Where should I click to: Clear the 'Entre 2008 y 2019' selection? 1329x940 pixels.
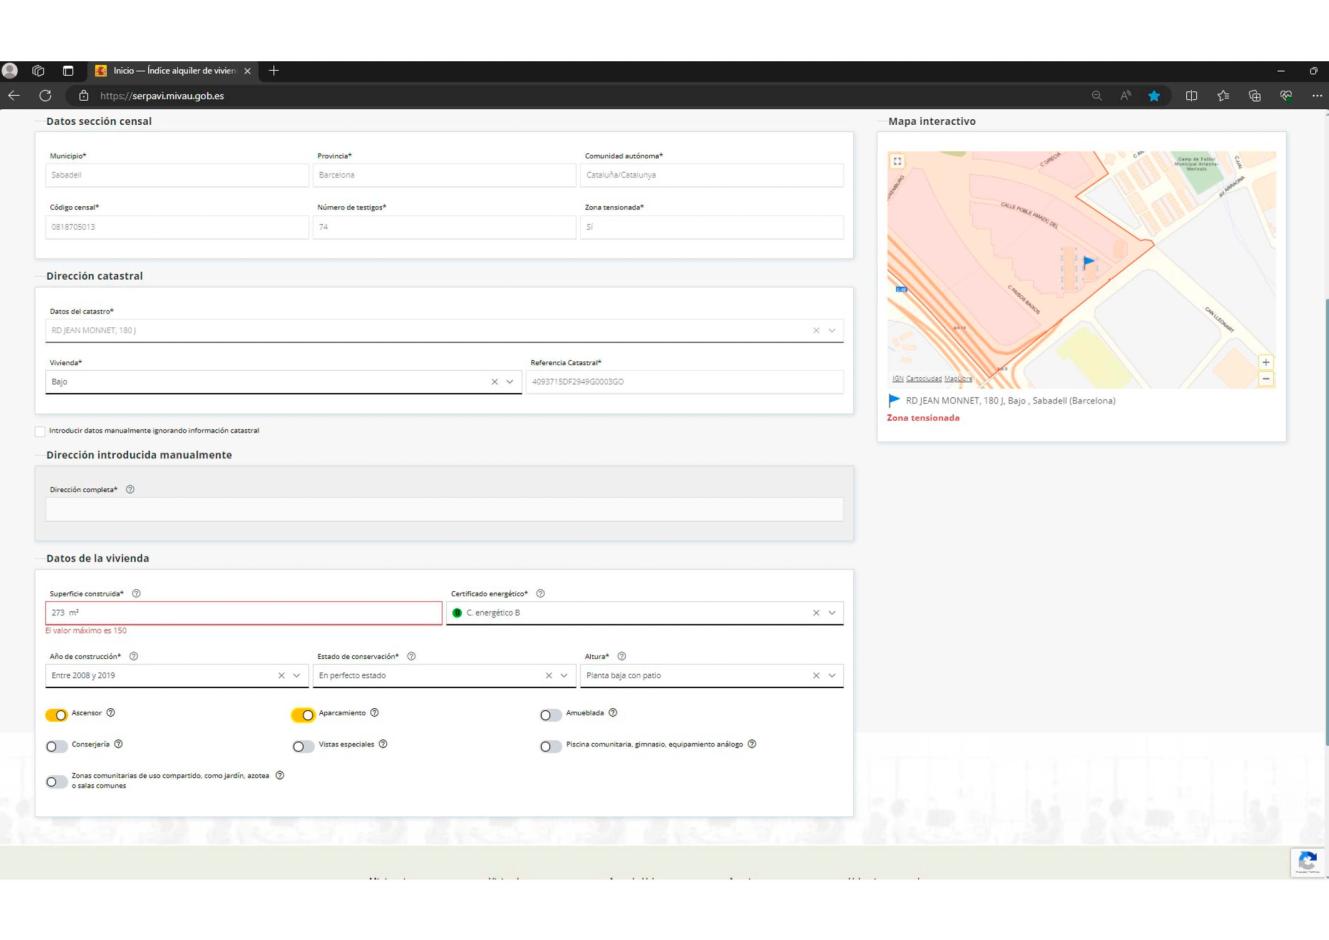coord(281,676)
